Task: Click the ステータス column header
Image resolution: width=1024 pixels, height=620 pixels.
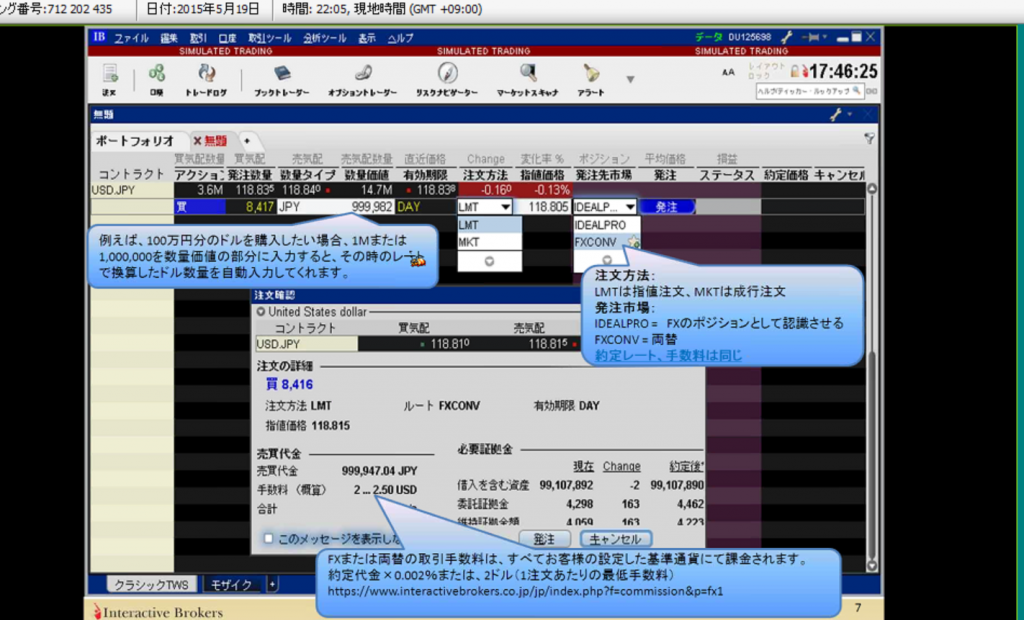Action: 727,175
